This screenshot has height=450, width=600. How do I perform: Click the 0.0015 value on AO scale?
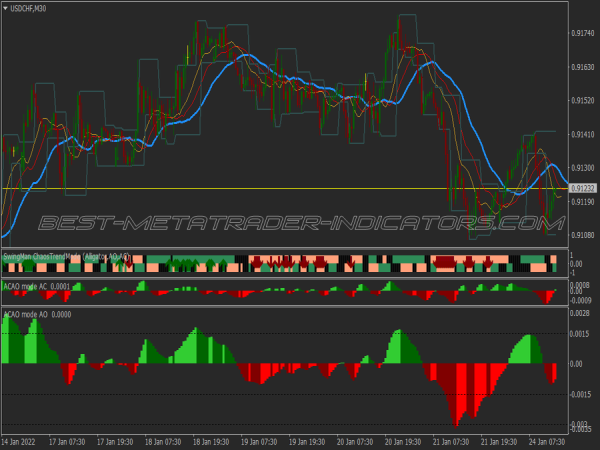pos(580,334)
